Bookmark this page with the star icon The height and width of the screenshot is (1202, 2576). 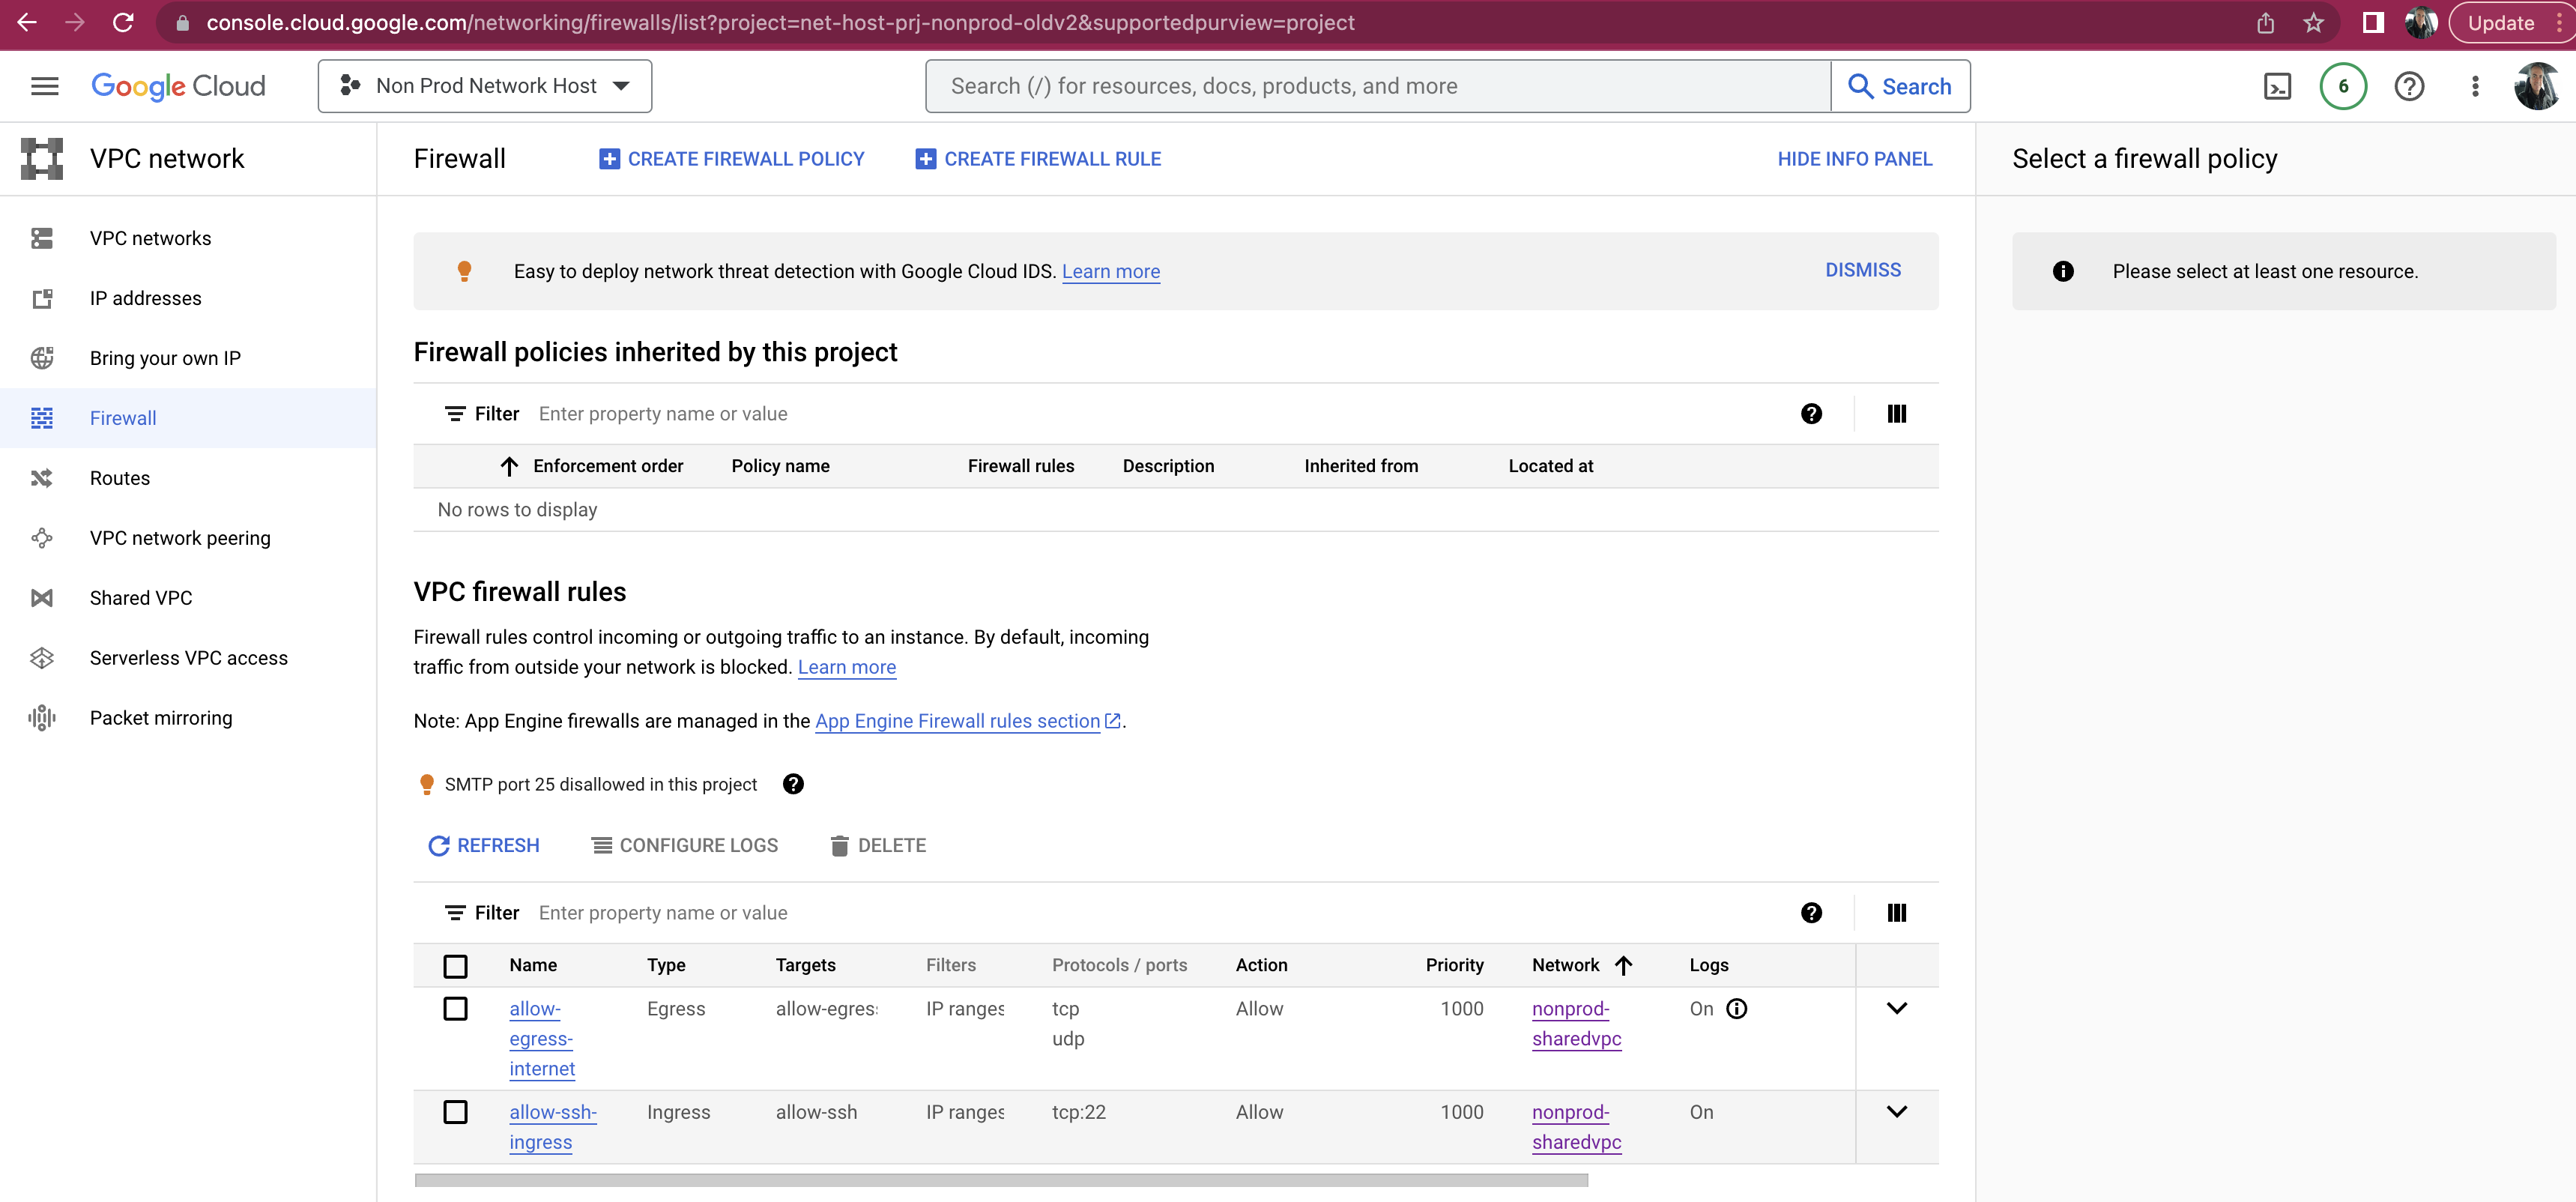click(x=2313, y=22)
